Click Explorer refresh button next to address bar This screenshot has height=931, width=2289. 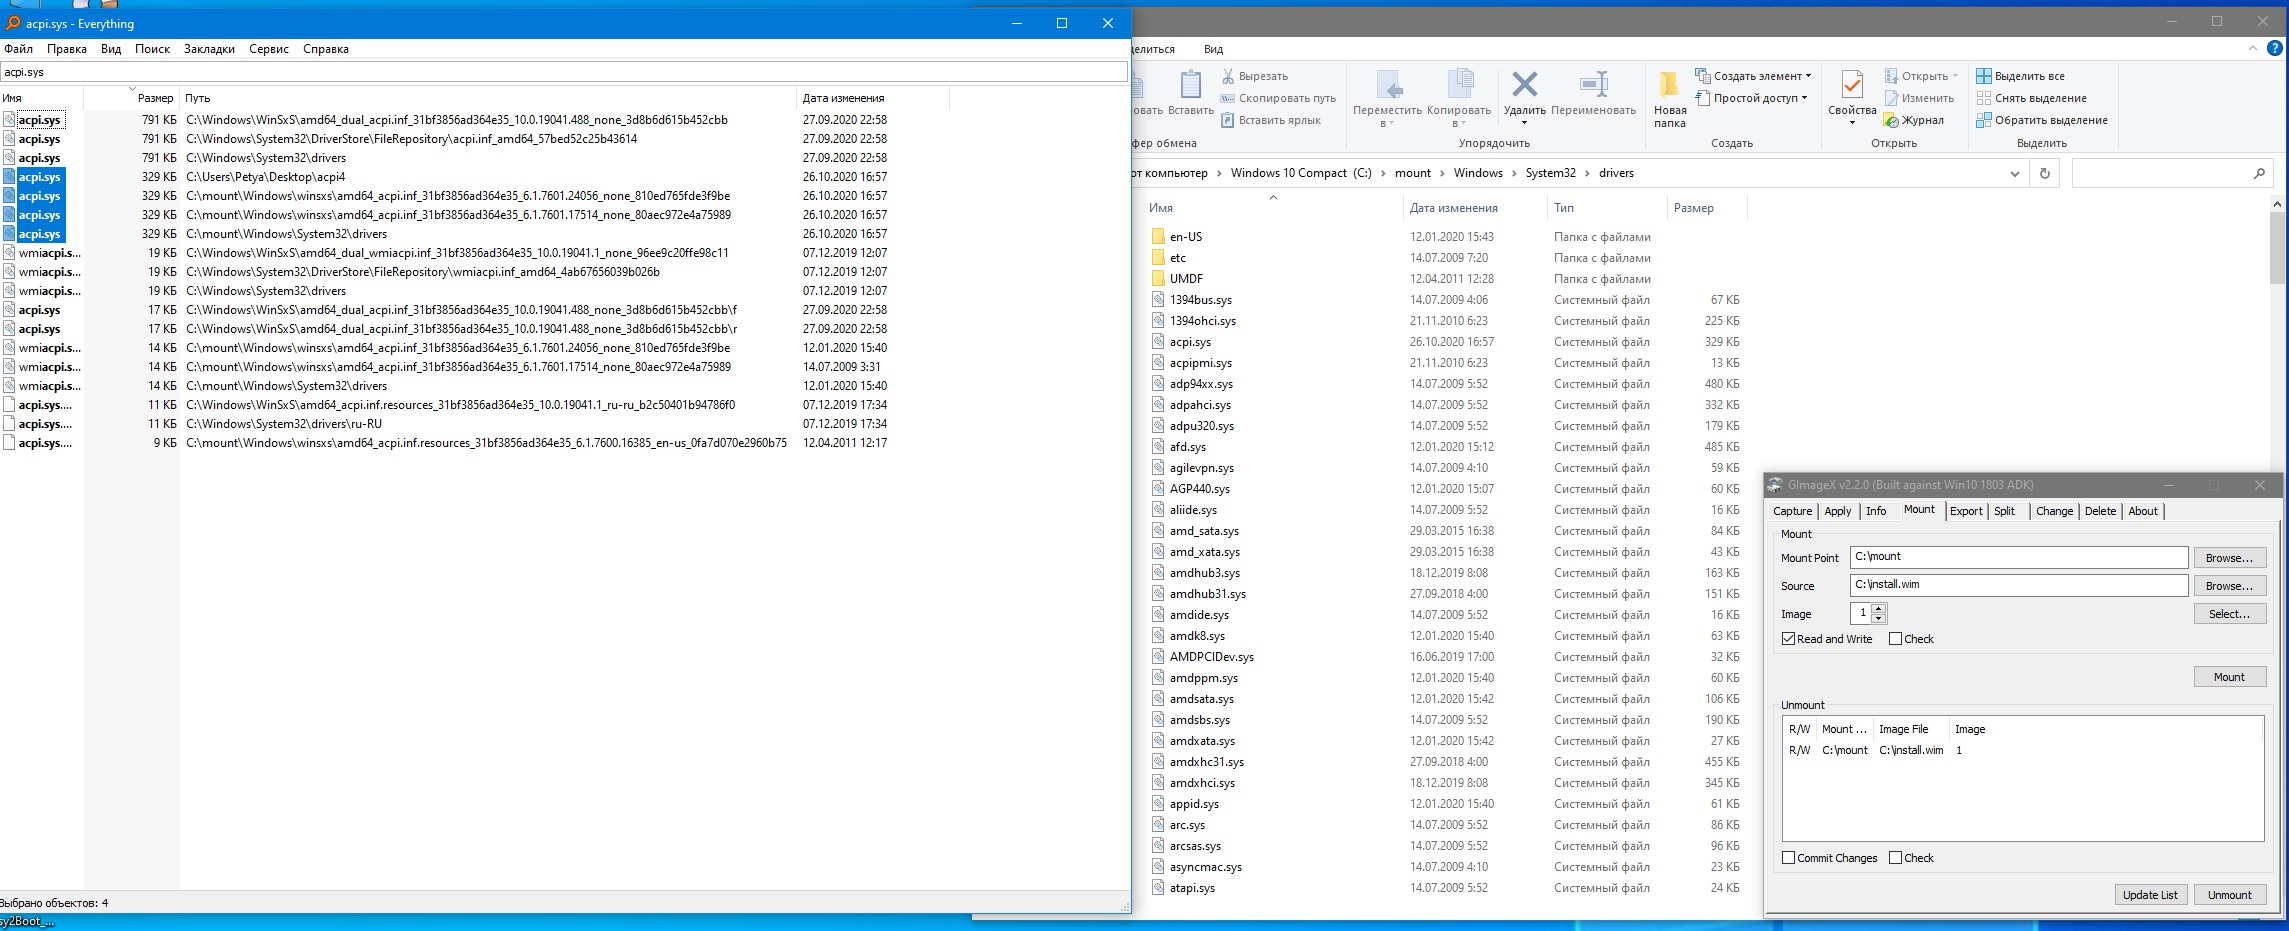point(2045,173)
